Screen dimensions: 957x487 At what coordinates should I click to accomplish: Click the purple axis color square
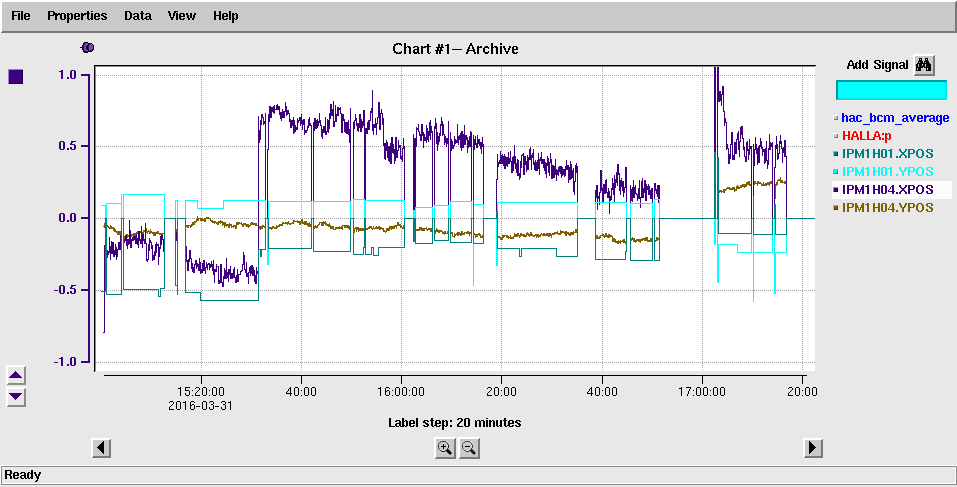click(x=16, y=76)
